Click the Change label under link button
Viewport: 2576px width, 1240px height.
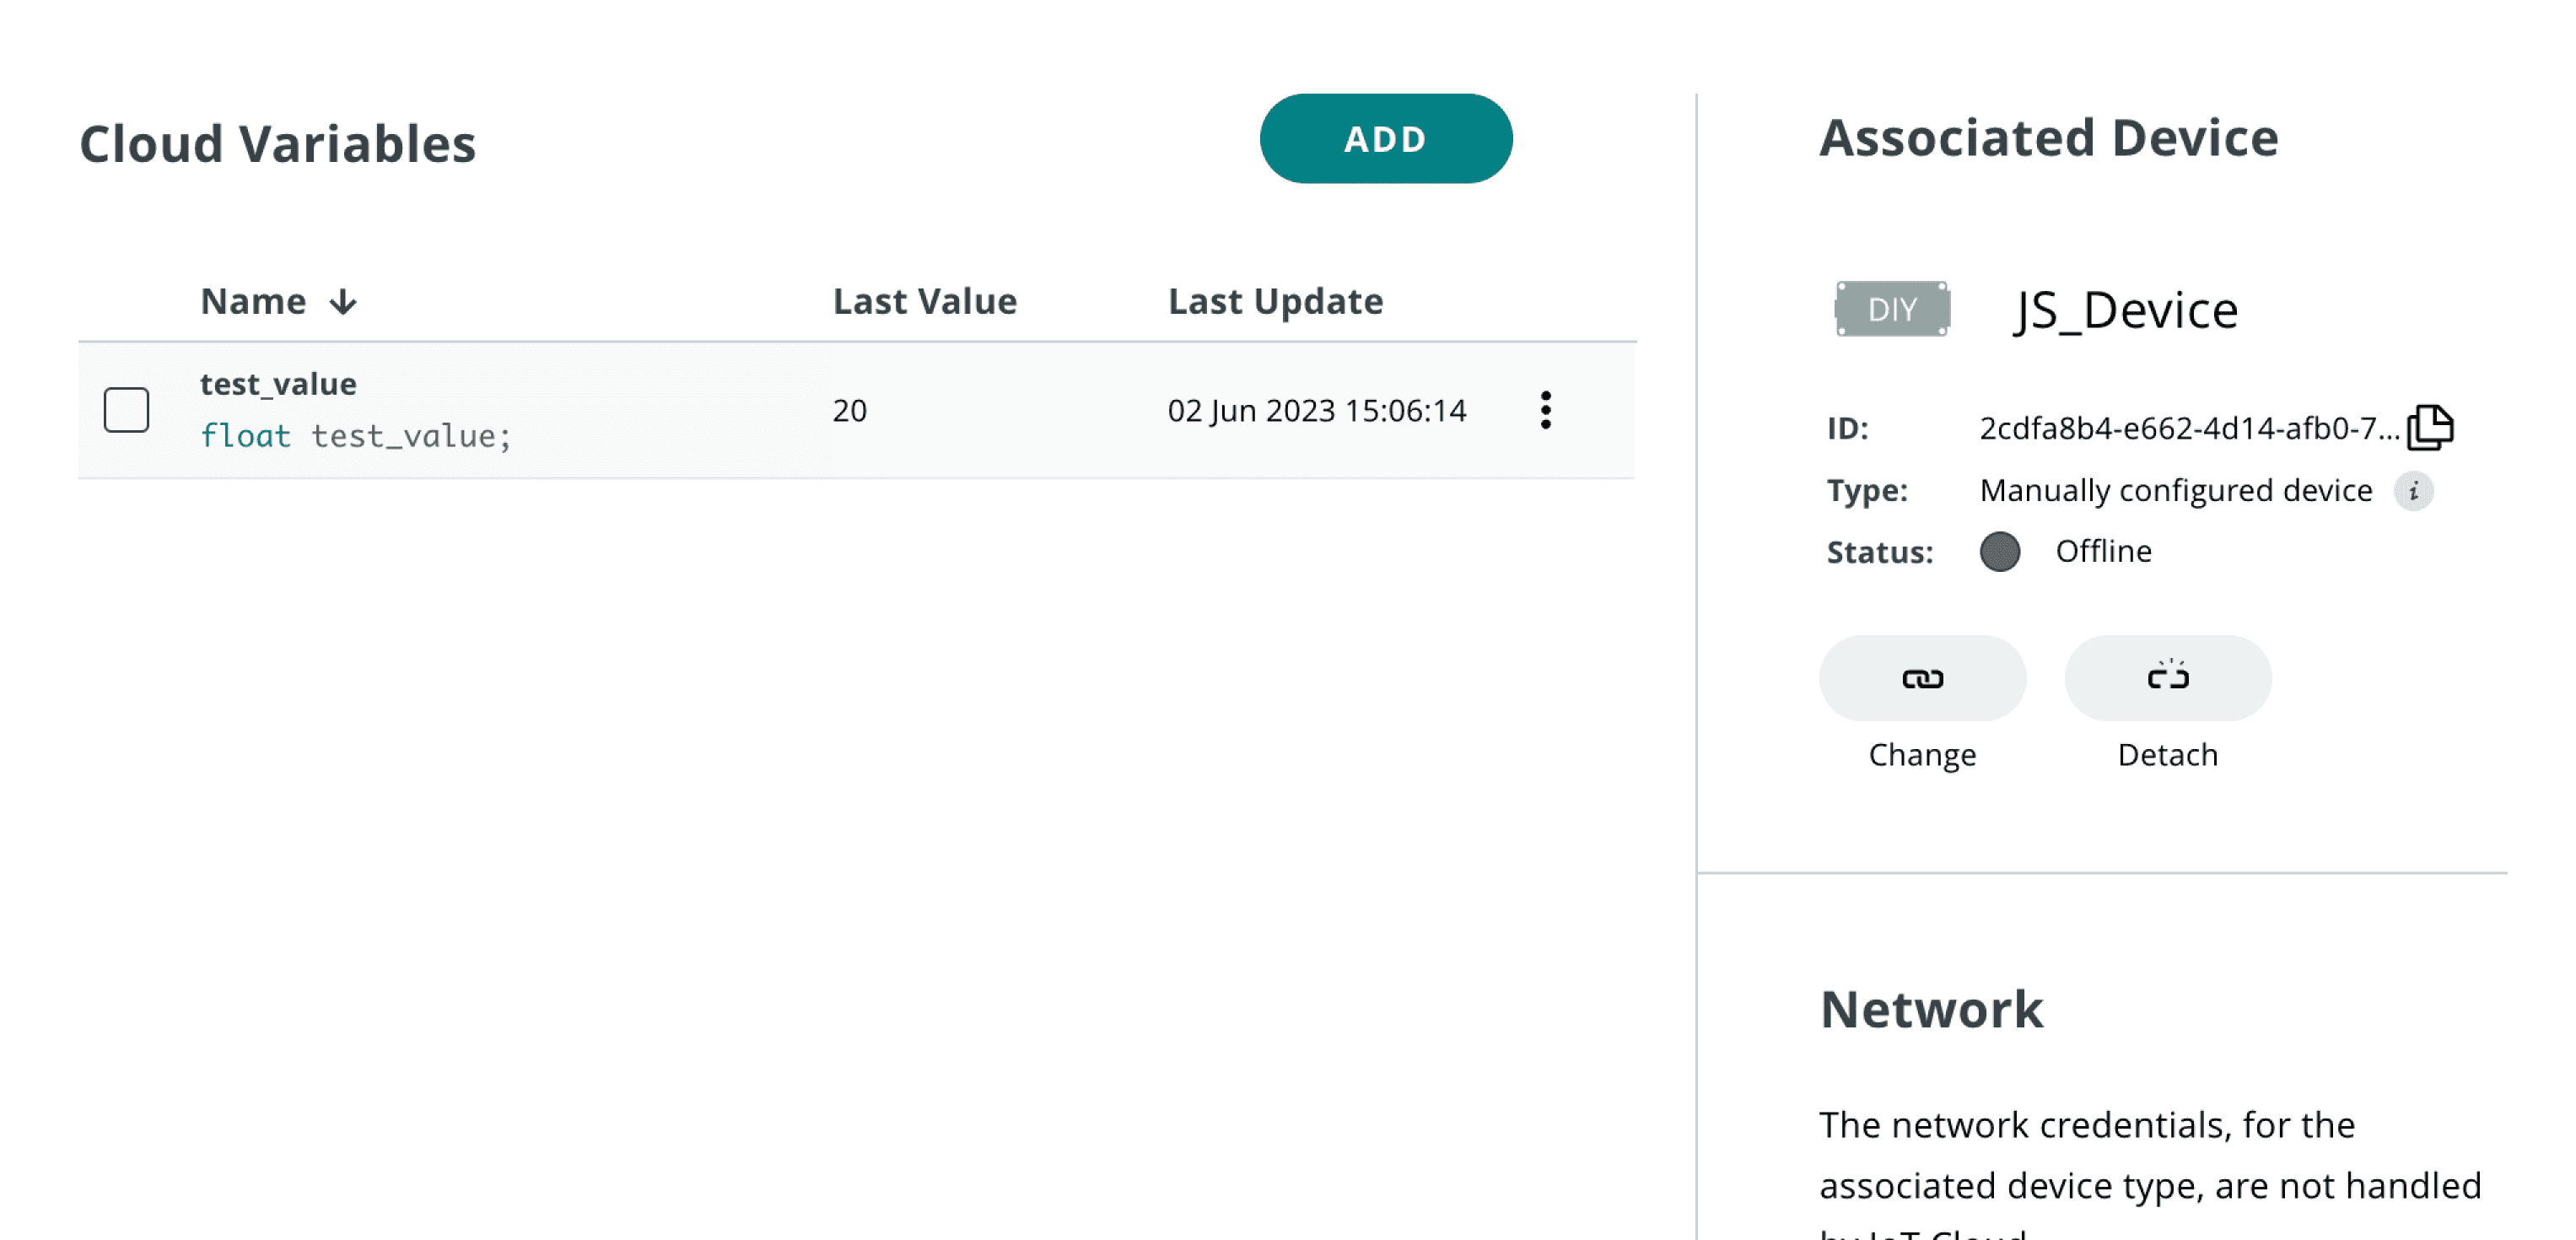coord(1921,754)
